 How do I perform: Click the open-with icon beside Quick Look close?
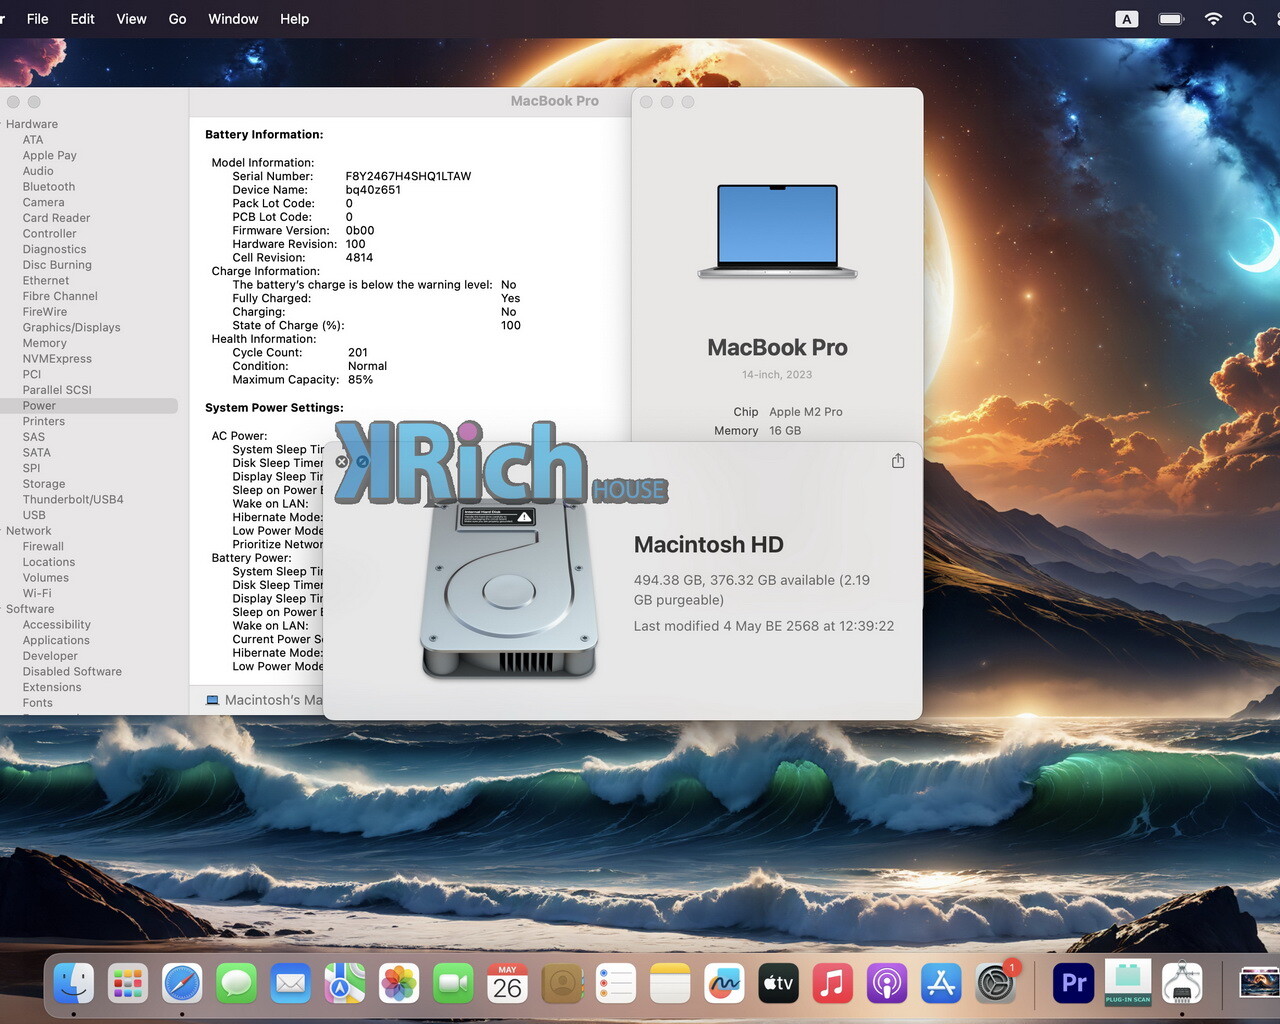[x=362, y=462]
